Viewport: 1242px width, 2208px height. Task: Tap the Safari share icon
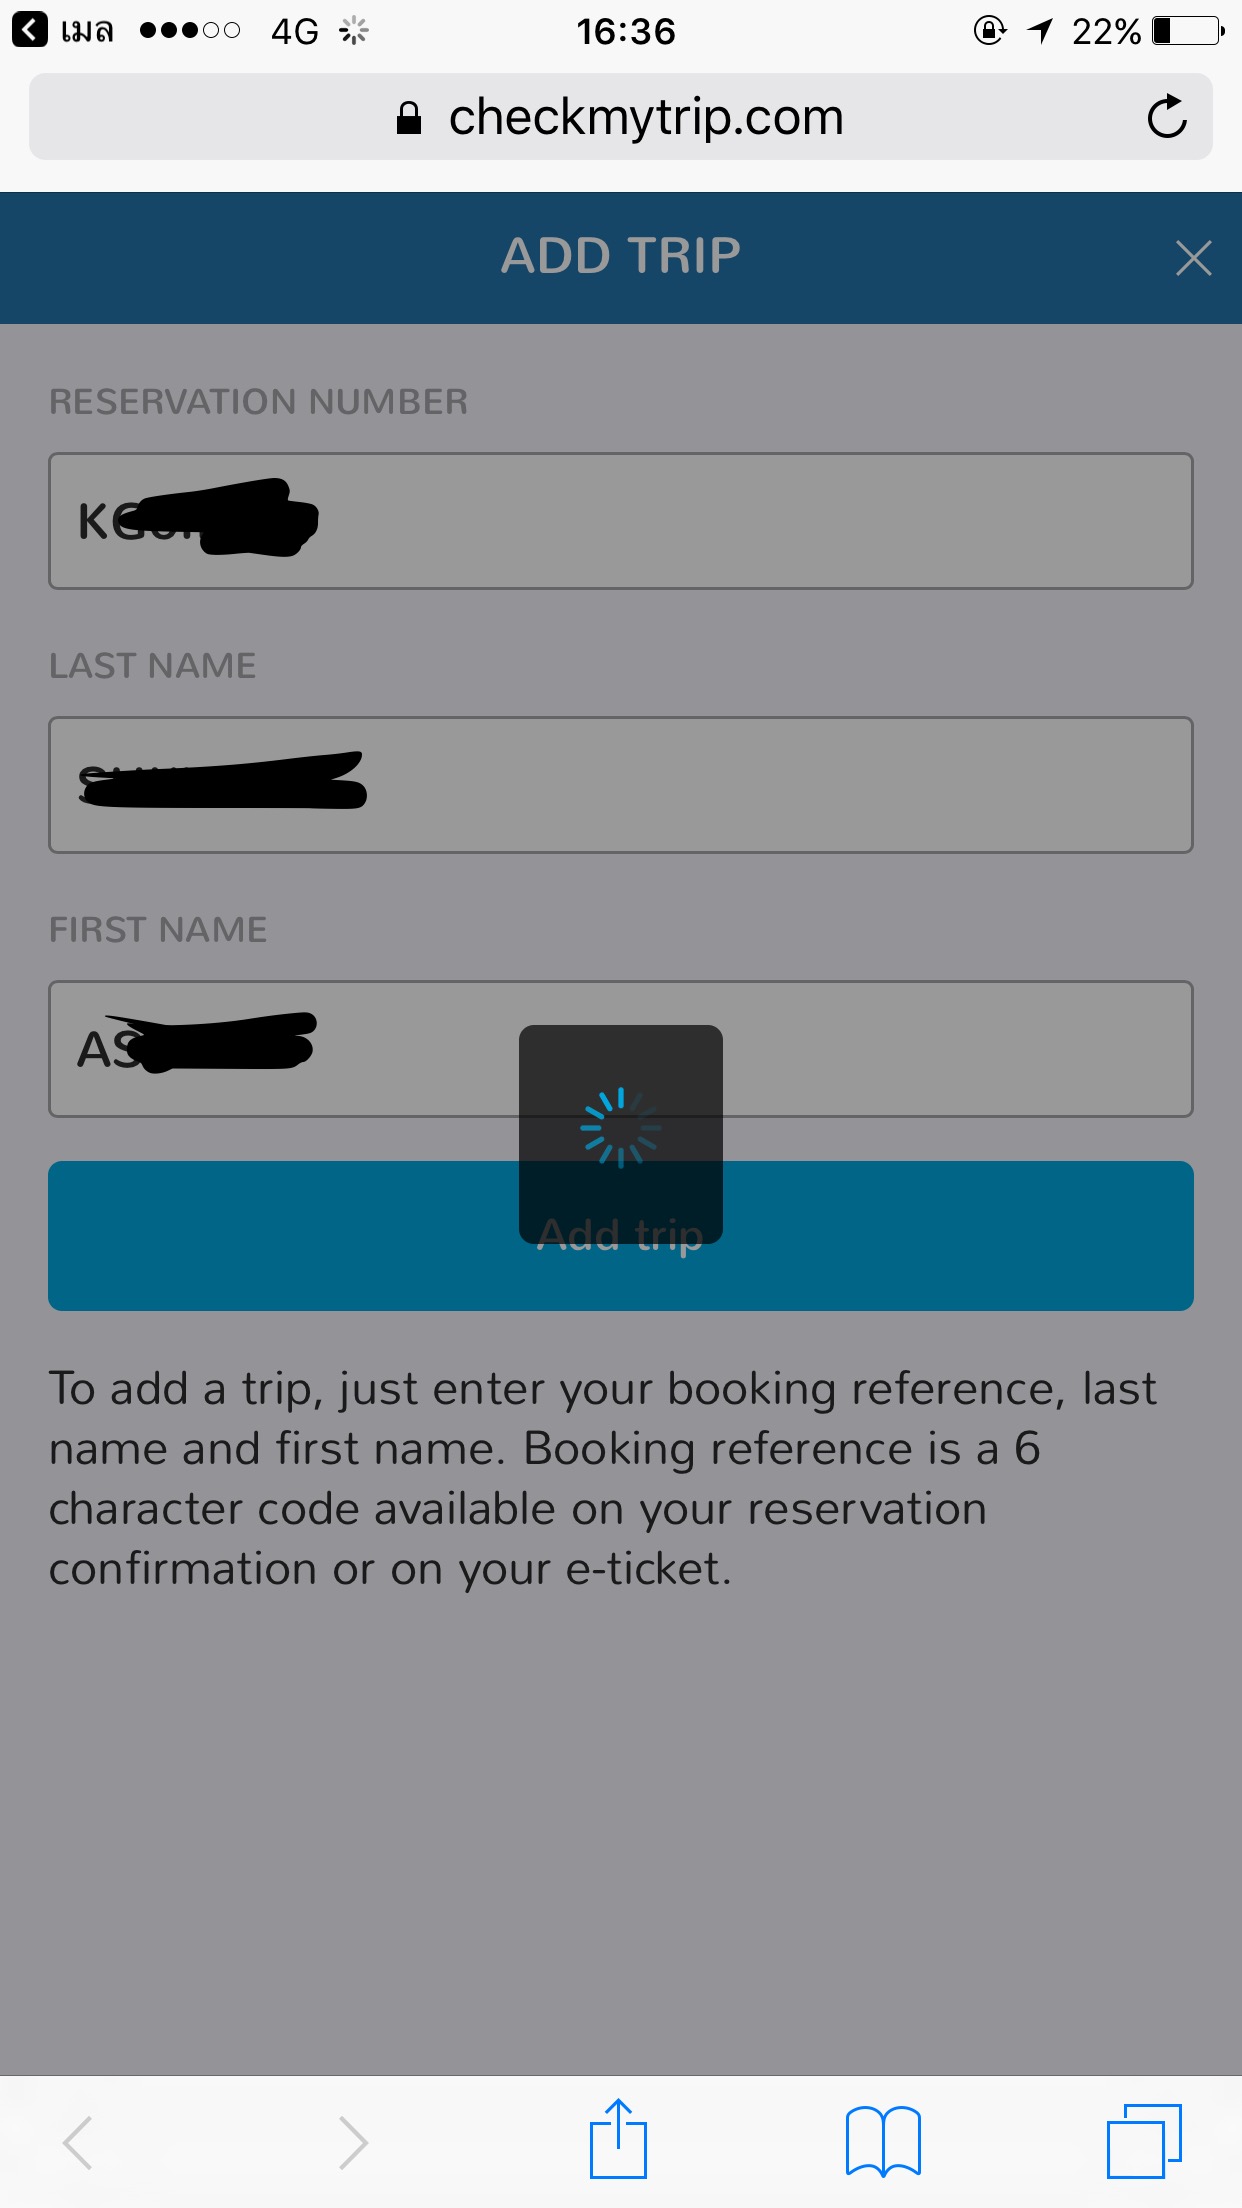[x=618, y=2139]
